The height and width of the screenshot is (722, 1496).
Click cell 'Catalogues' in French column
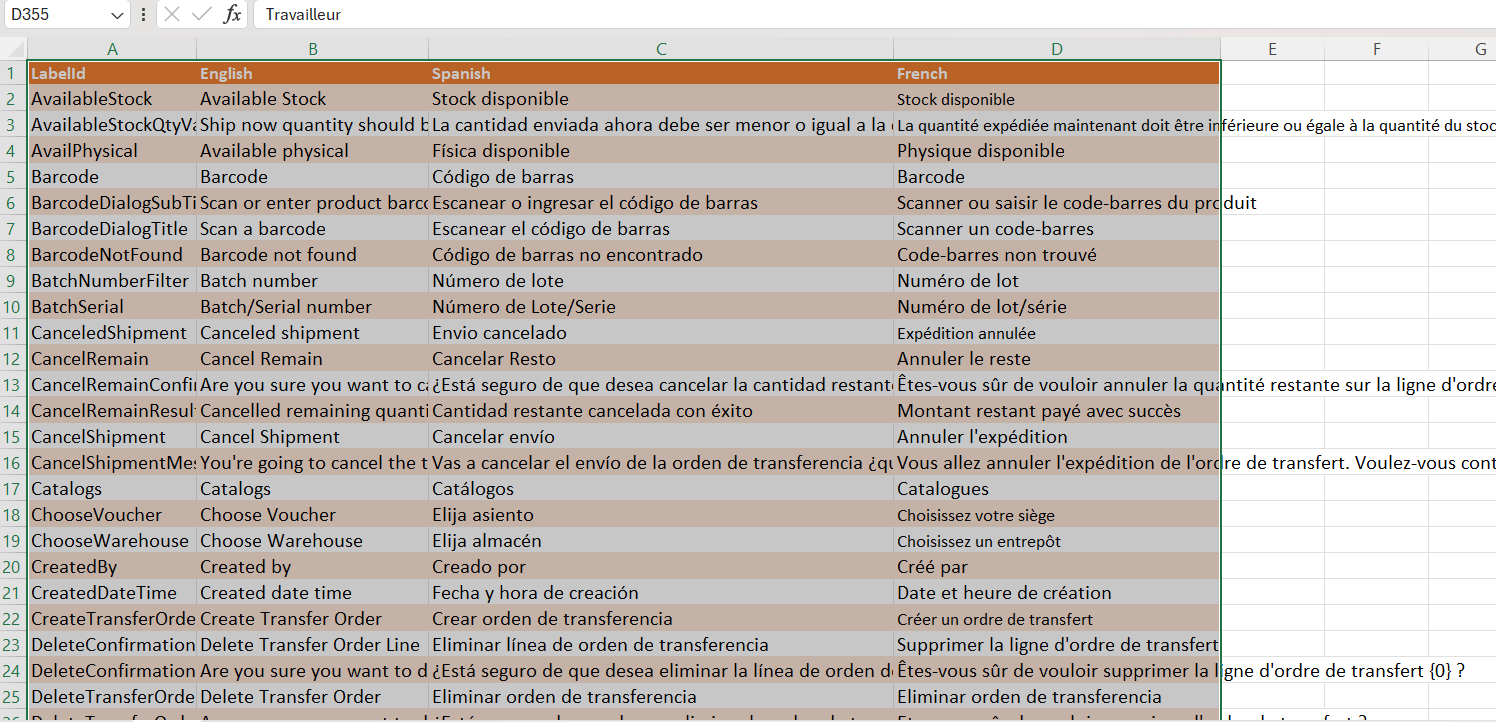pos(1057,489)
